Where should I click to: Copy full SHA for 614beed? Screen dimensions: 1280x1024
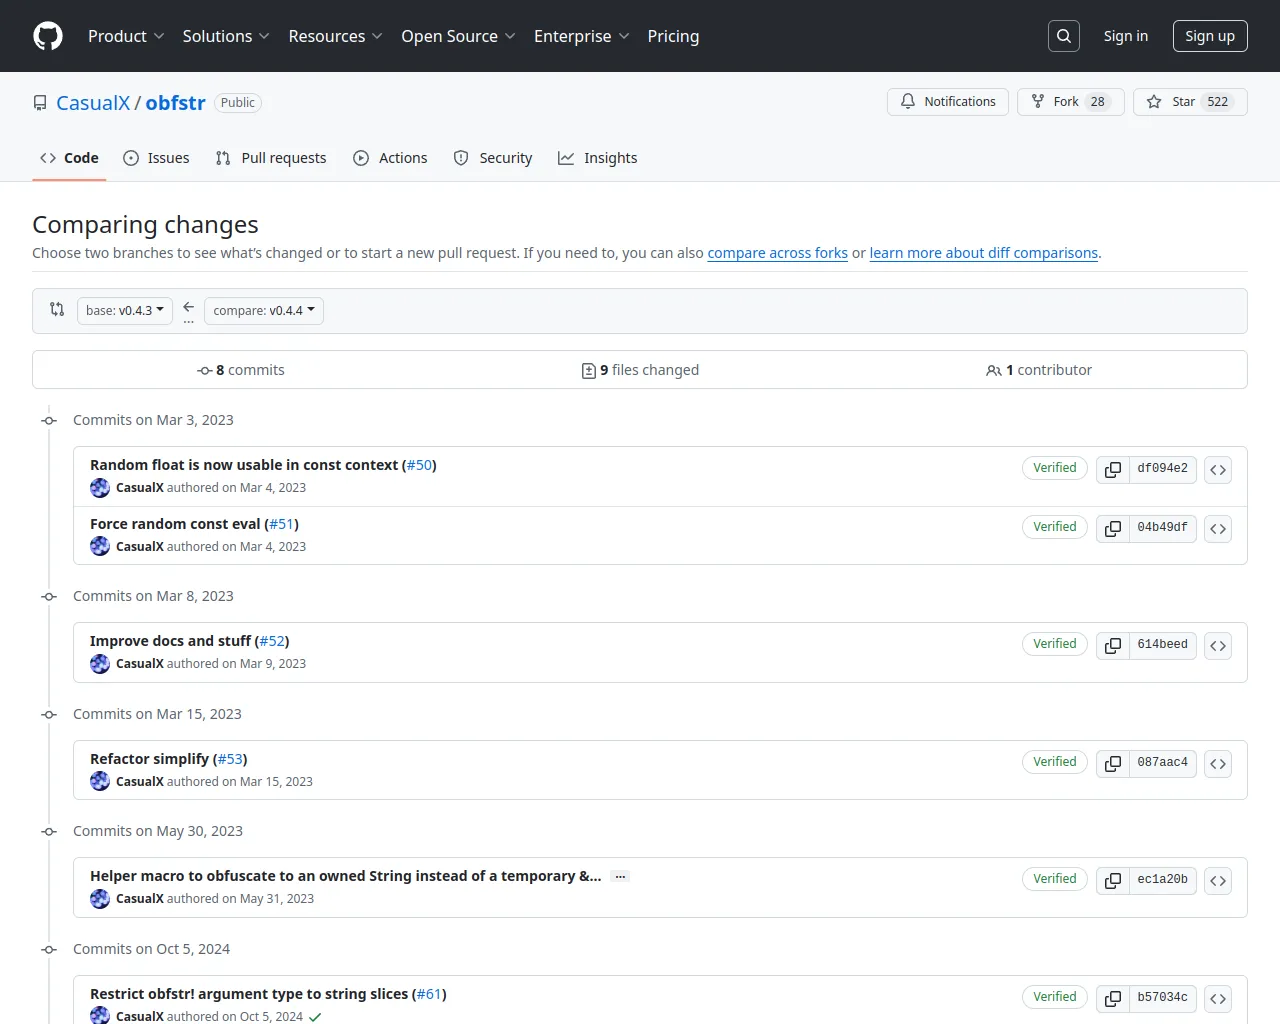1113,645
